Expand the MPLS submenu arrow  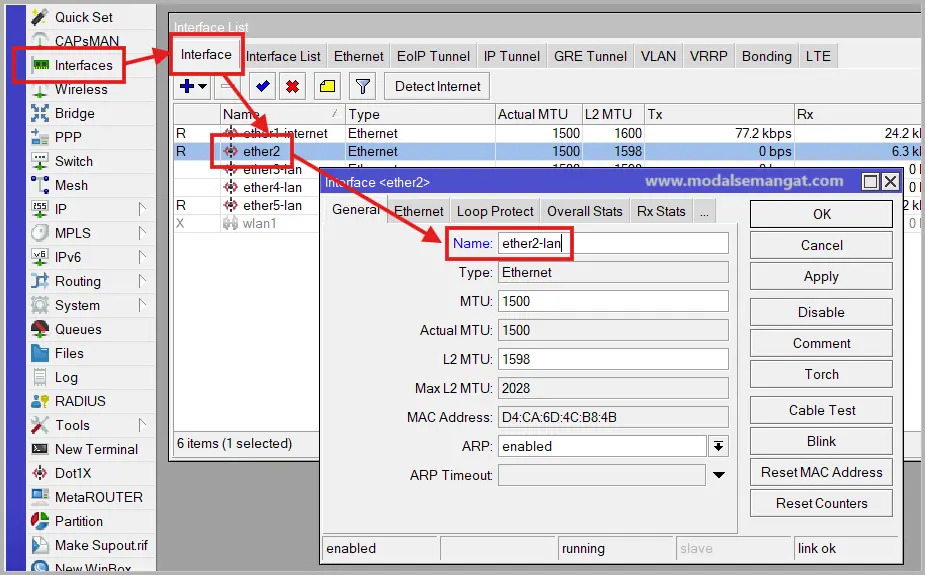pyautogui.click(x=142, y=233)
